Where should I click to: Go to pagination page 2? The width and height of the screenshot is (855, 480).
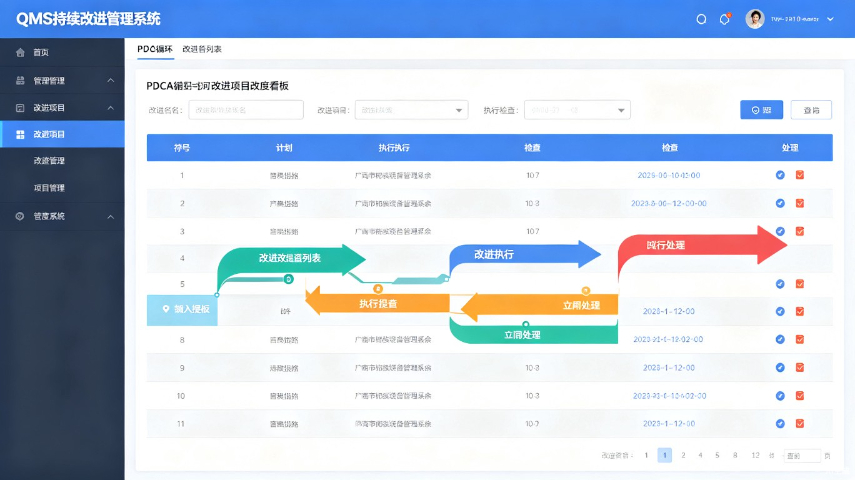(x=683, y=455)
